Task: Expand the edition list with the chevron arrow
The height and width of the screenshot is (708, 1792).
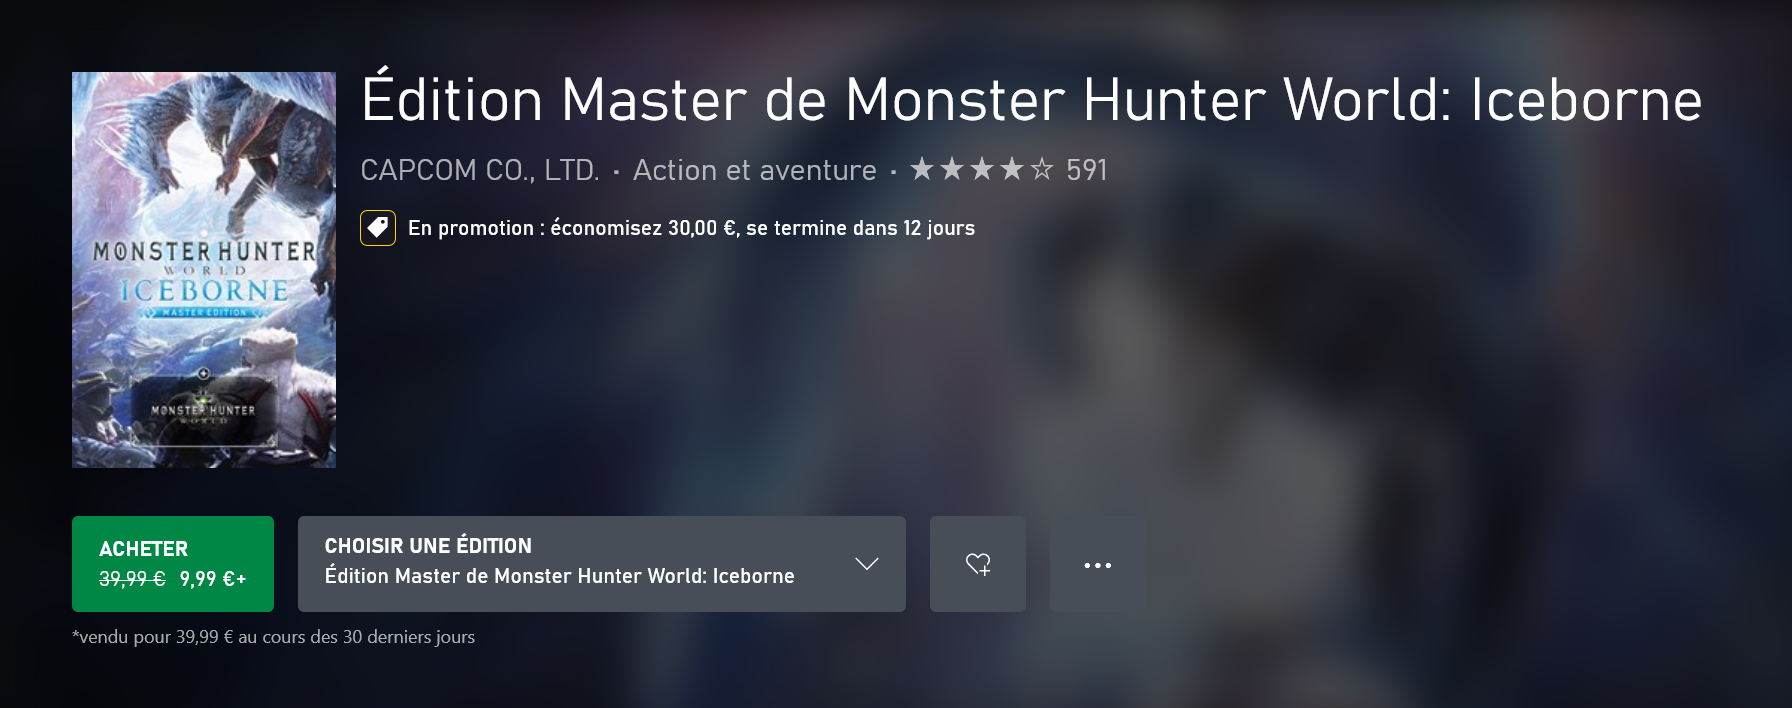Action: pos(867,564)
